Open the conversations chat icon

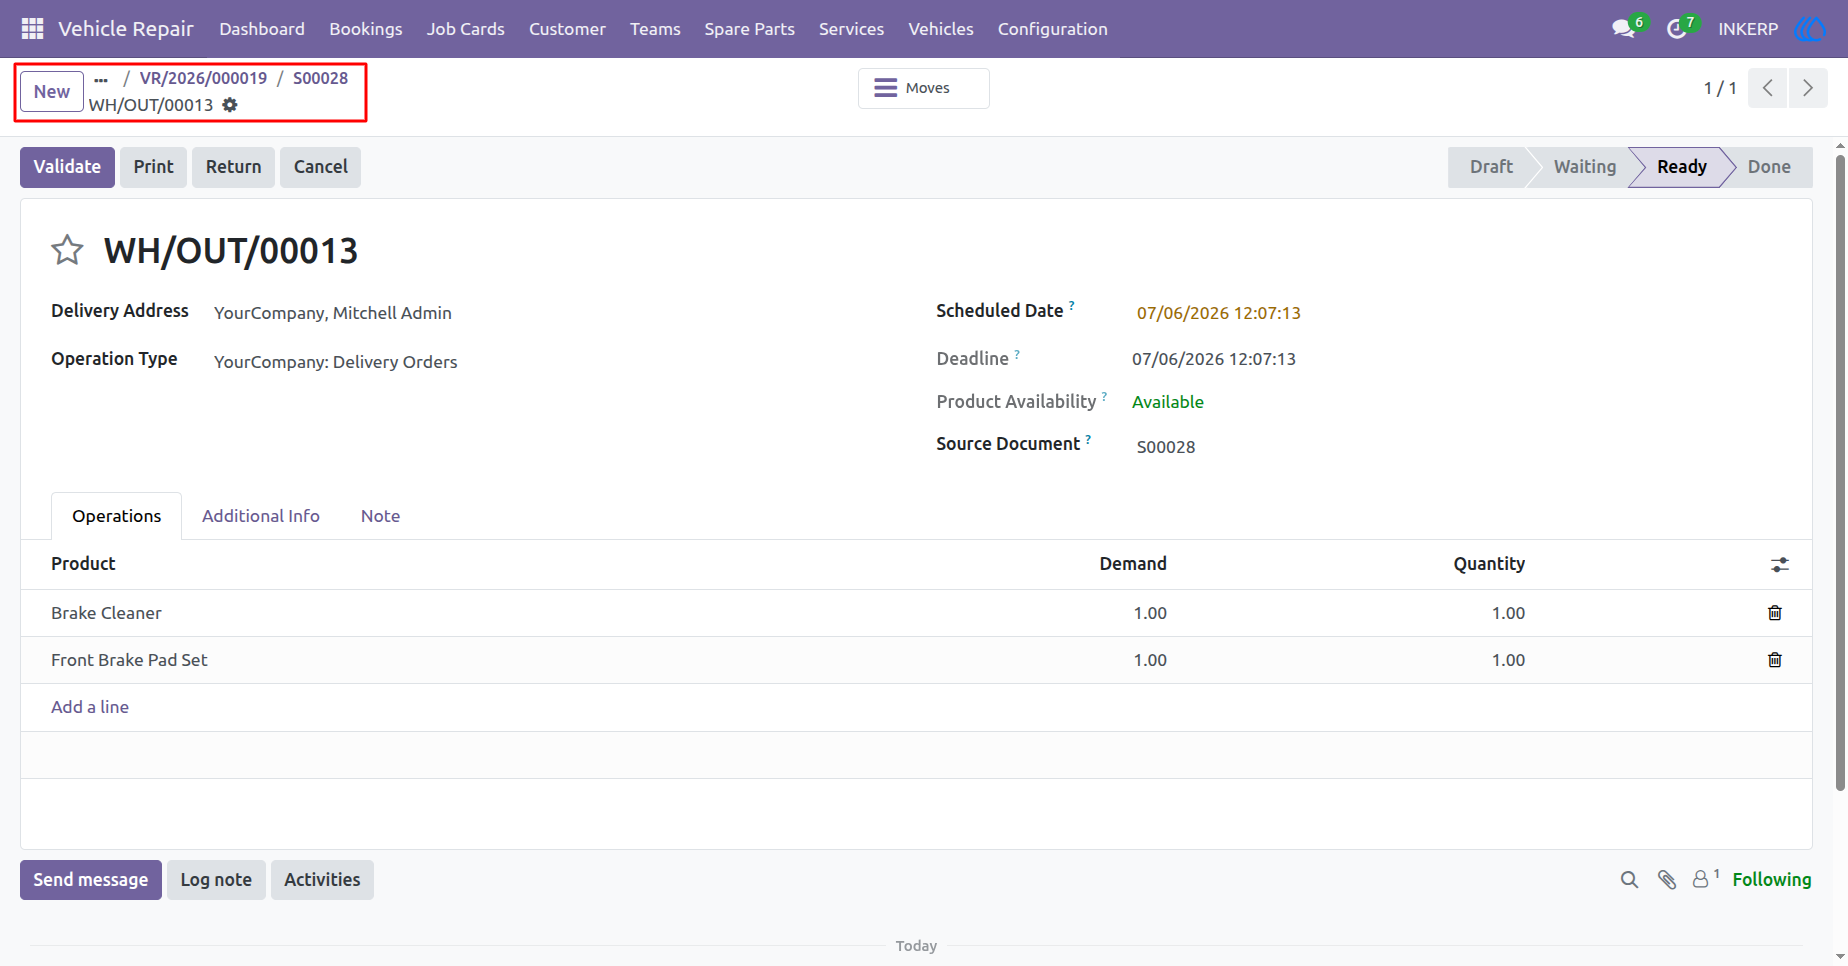pyautogui.click(x=1623, y=29)
